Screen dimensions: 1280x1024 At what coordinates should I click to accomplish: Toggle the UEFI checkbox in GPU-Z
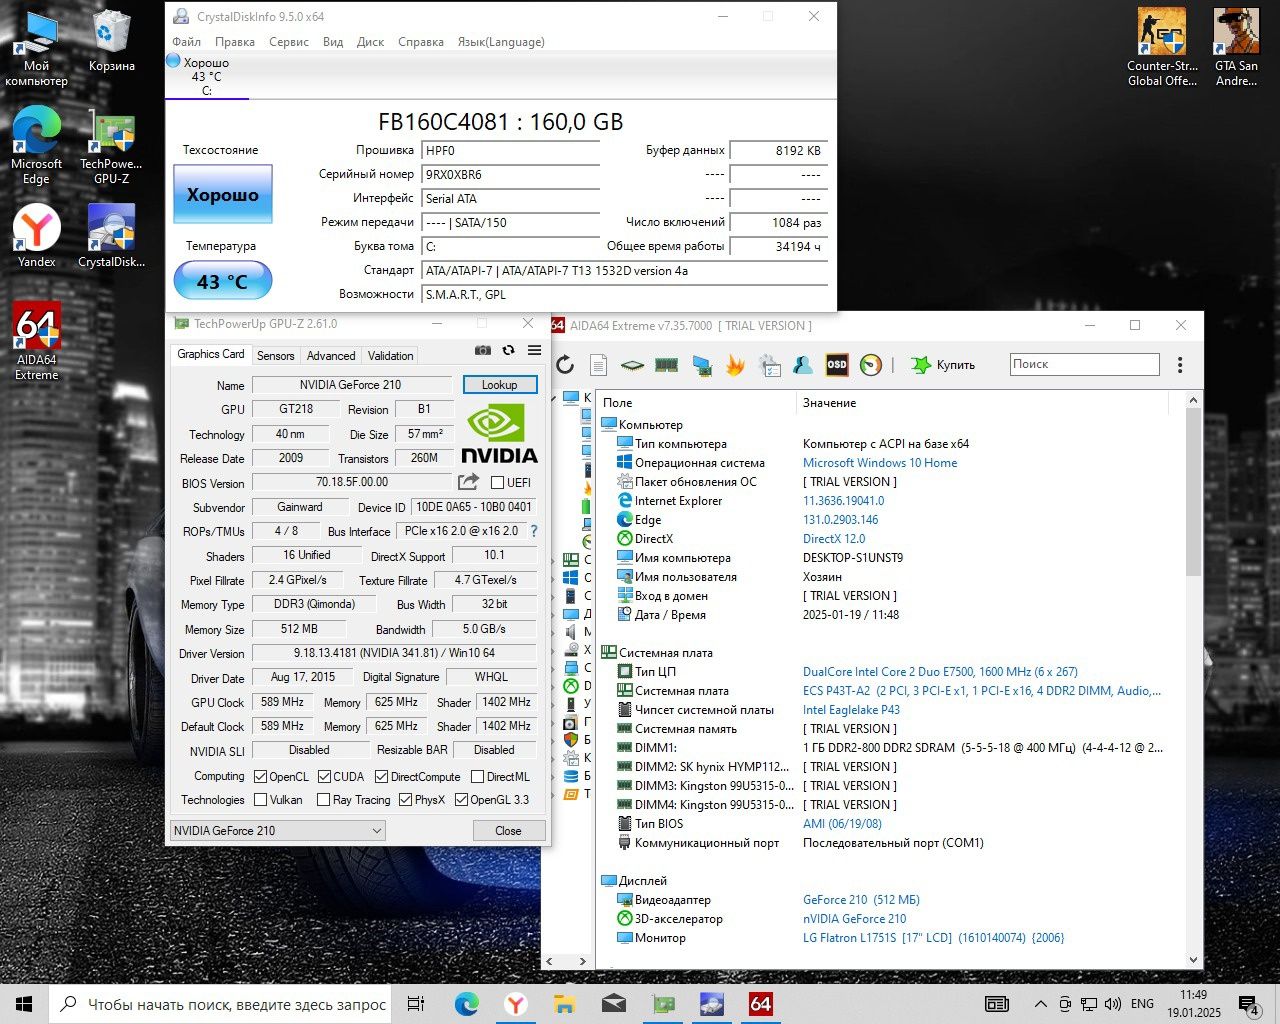coord(497,483)
